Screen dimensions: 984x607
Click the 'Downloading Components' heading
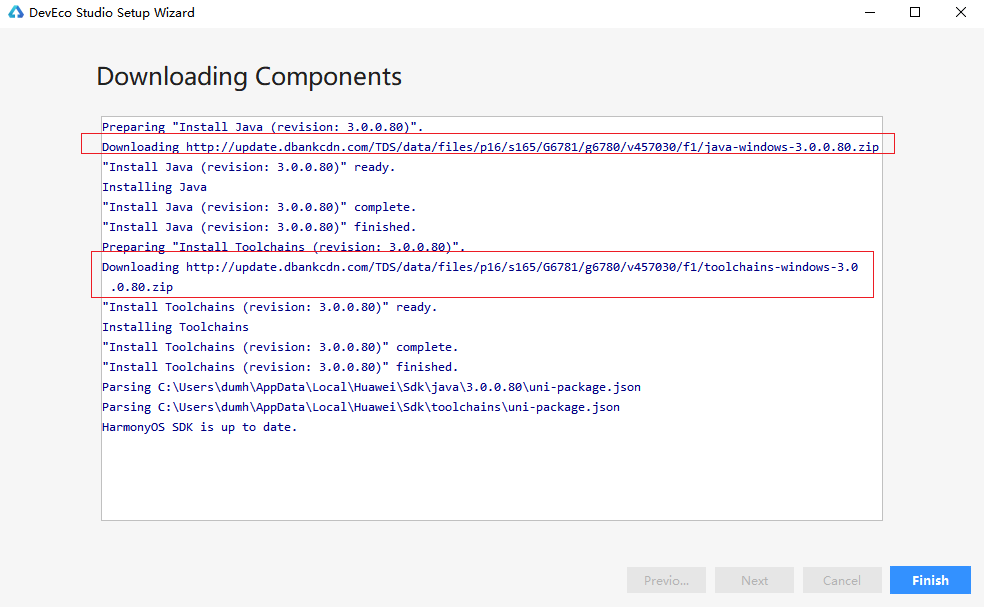(249, 77)
